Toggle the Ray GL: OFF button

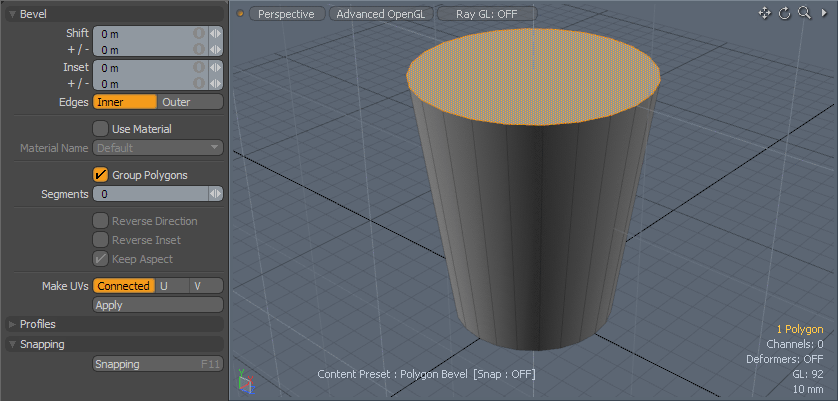(x=486, y=14)
